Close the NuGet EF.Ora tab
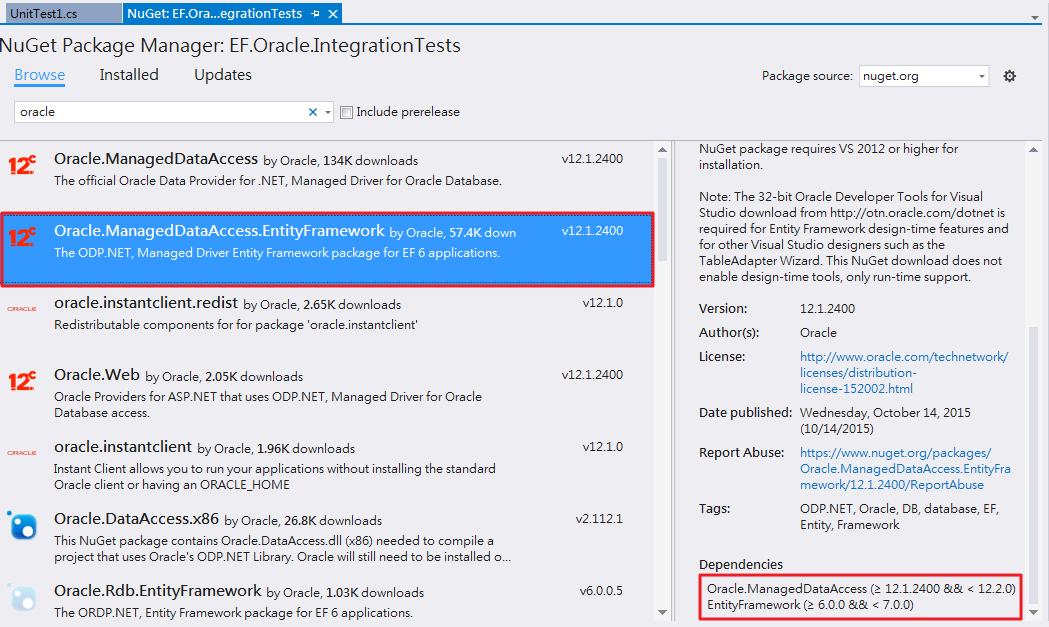Image resolution: width=1049 pixels, height=627 pixels. (333, 13)
